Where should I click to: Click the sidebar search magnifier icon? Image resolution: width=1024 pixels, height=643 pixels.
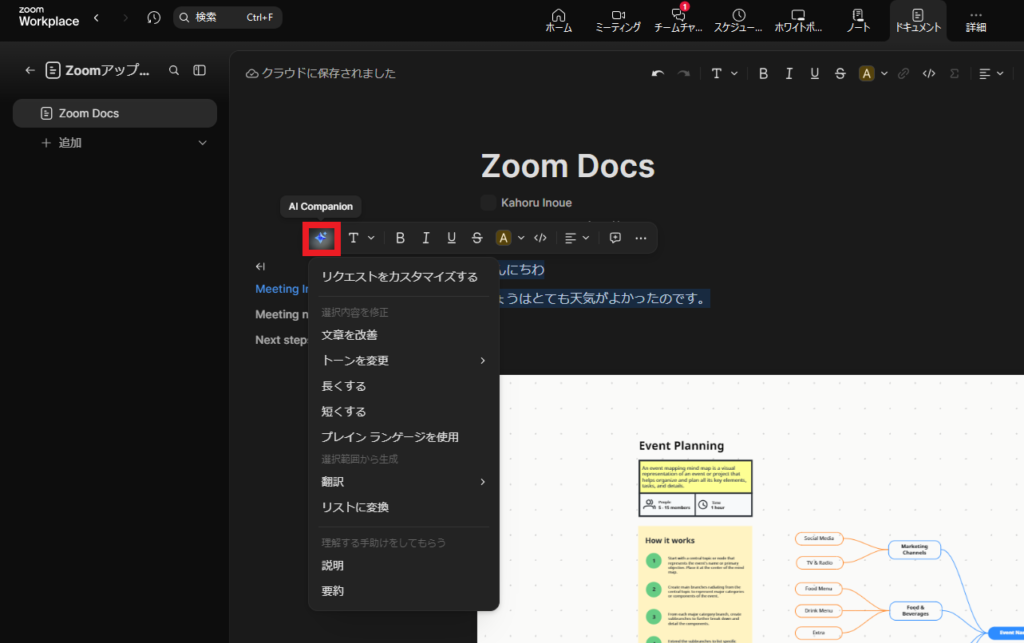click(x=174, y=71)
